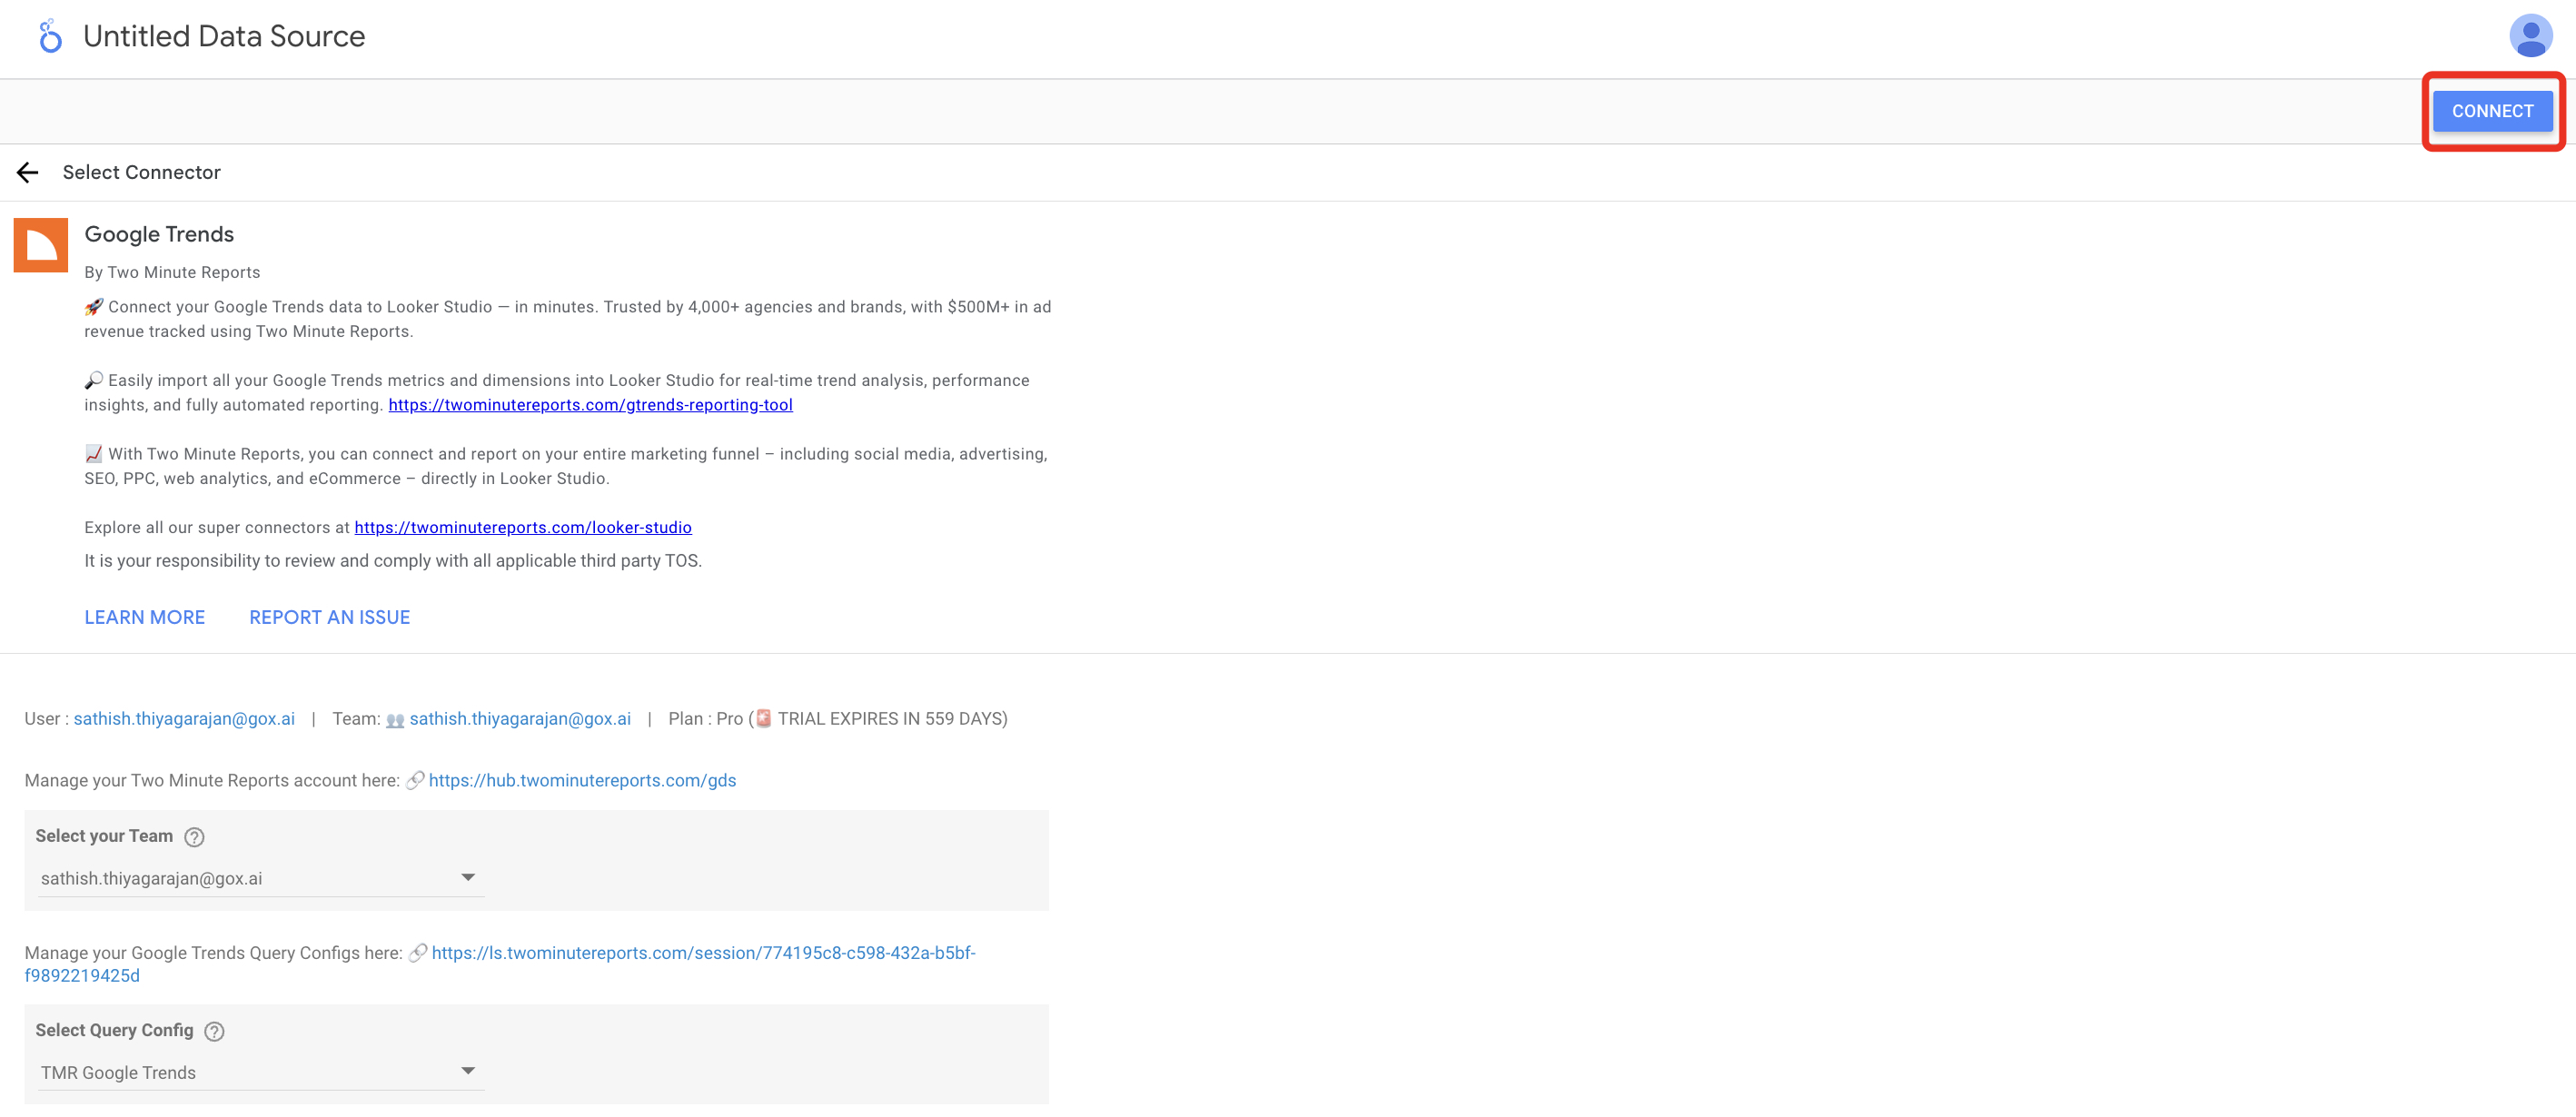Click the Select Connector label
This screenshot has width=2576, height=1117.
click(x=141, y=173)
